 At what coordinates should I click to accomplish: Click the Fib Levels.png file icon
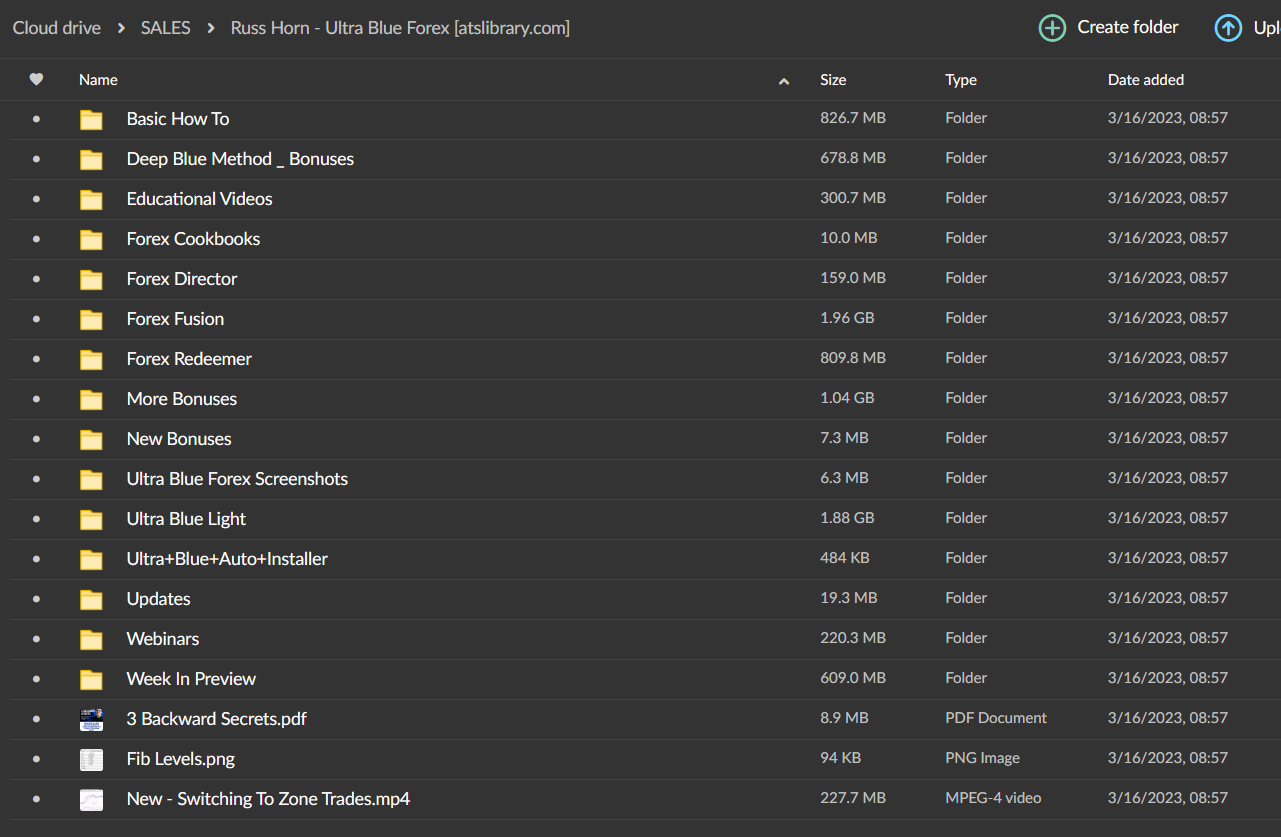tap(91, 759)
